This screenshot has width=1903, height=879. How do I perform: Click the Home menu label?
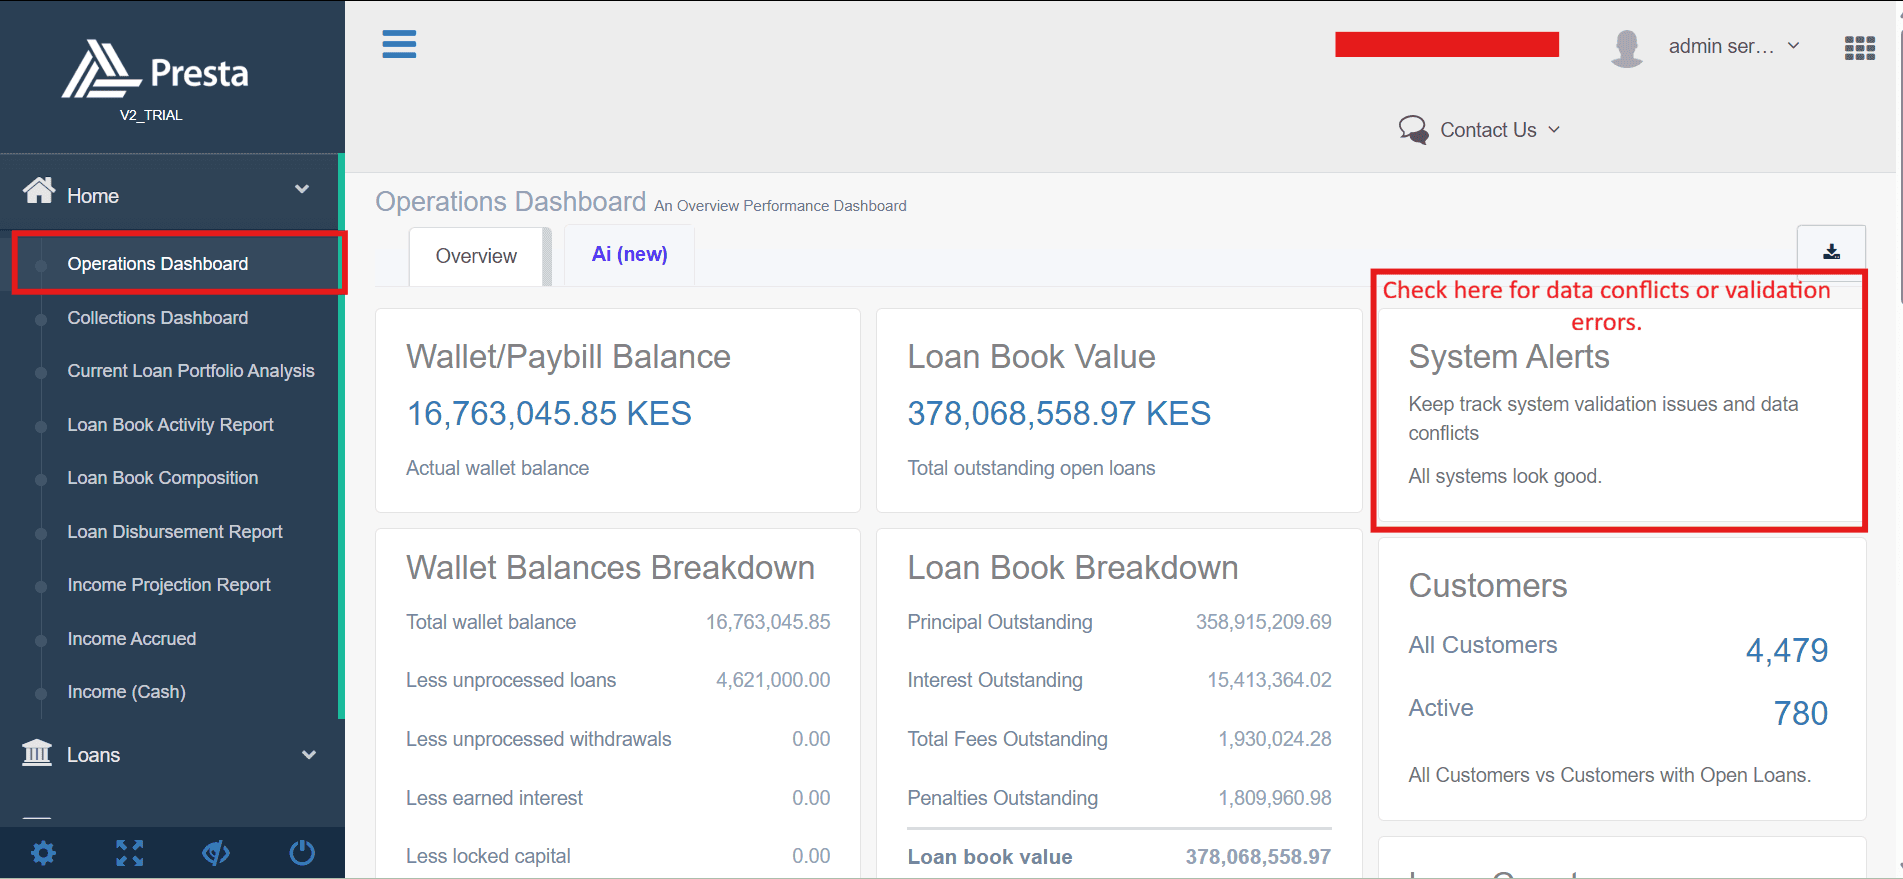(x=93, y=196)
